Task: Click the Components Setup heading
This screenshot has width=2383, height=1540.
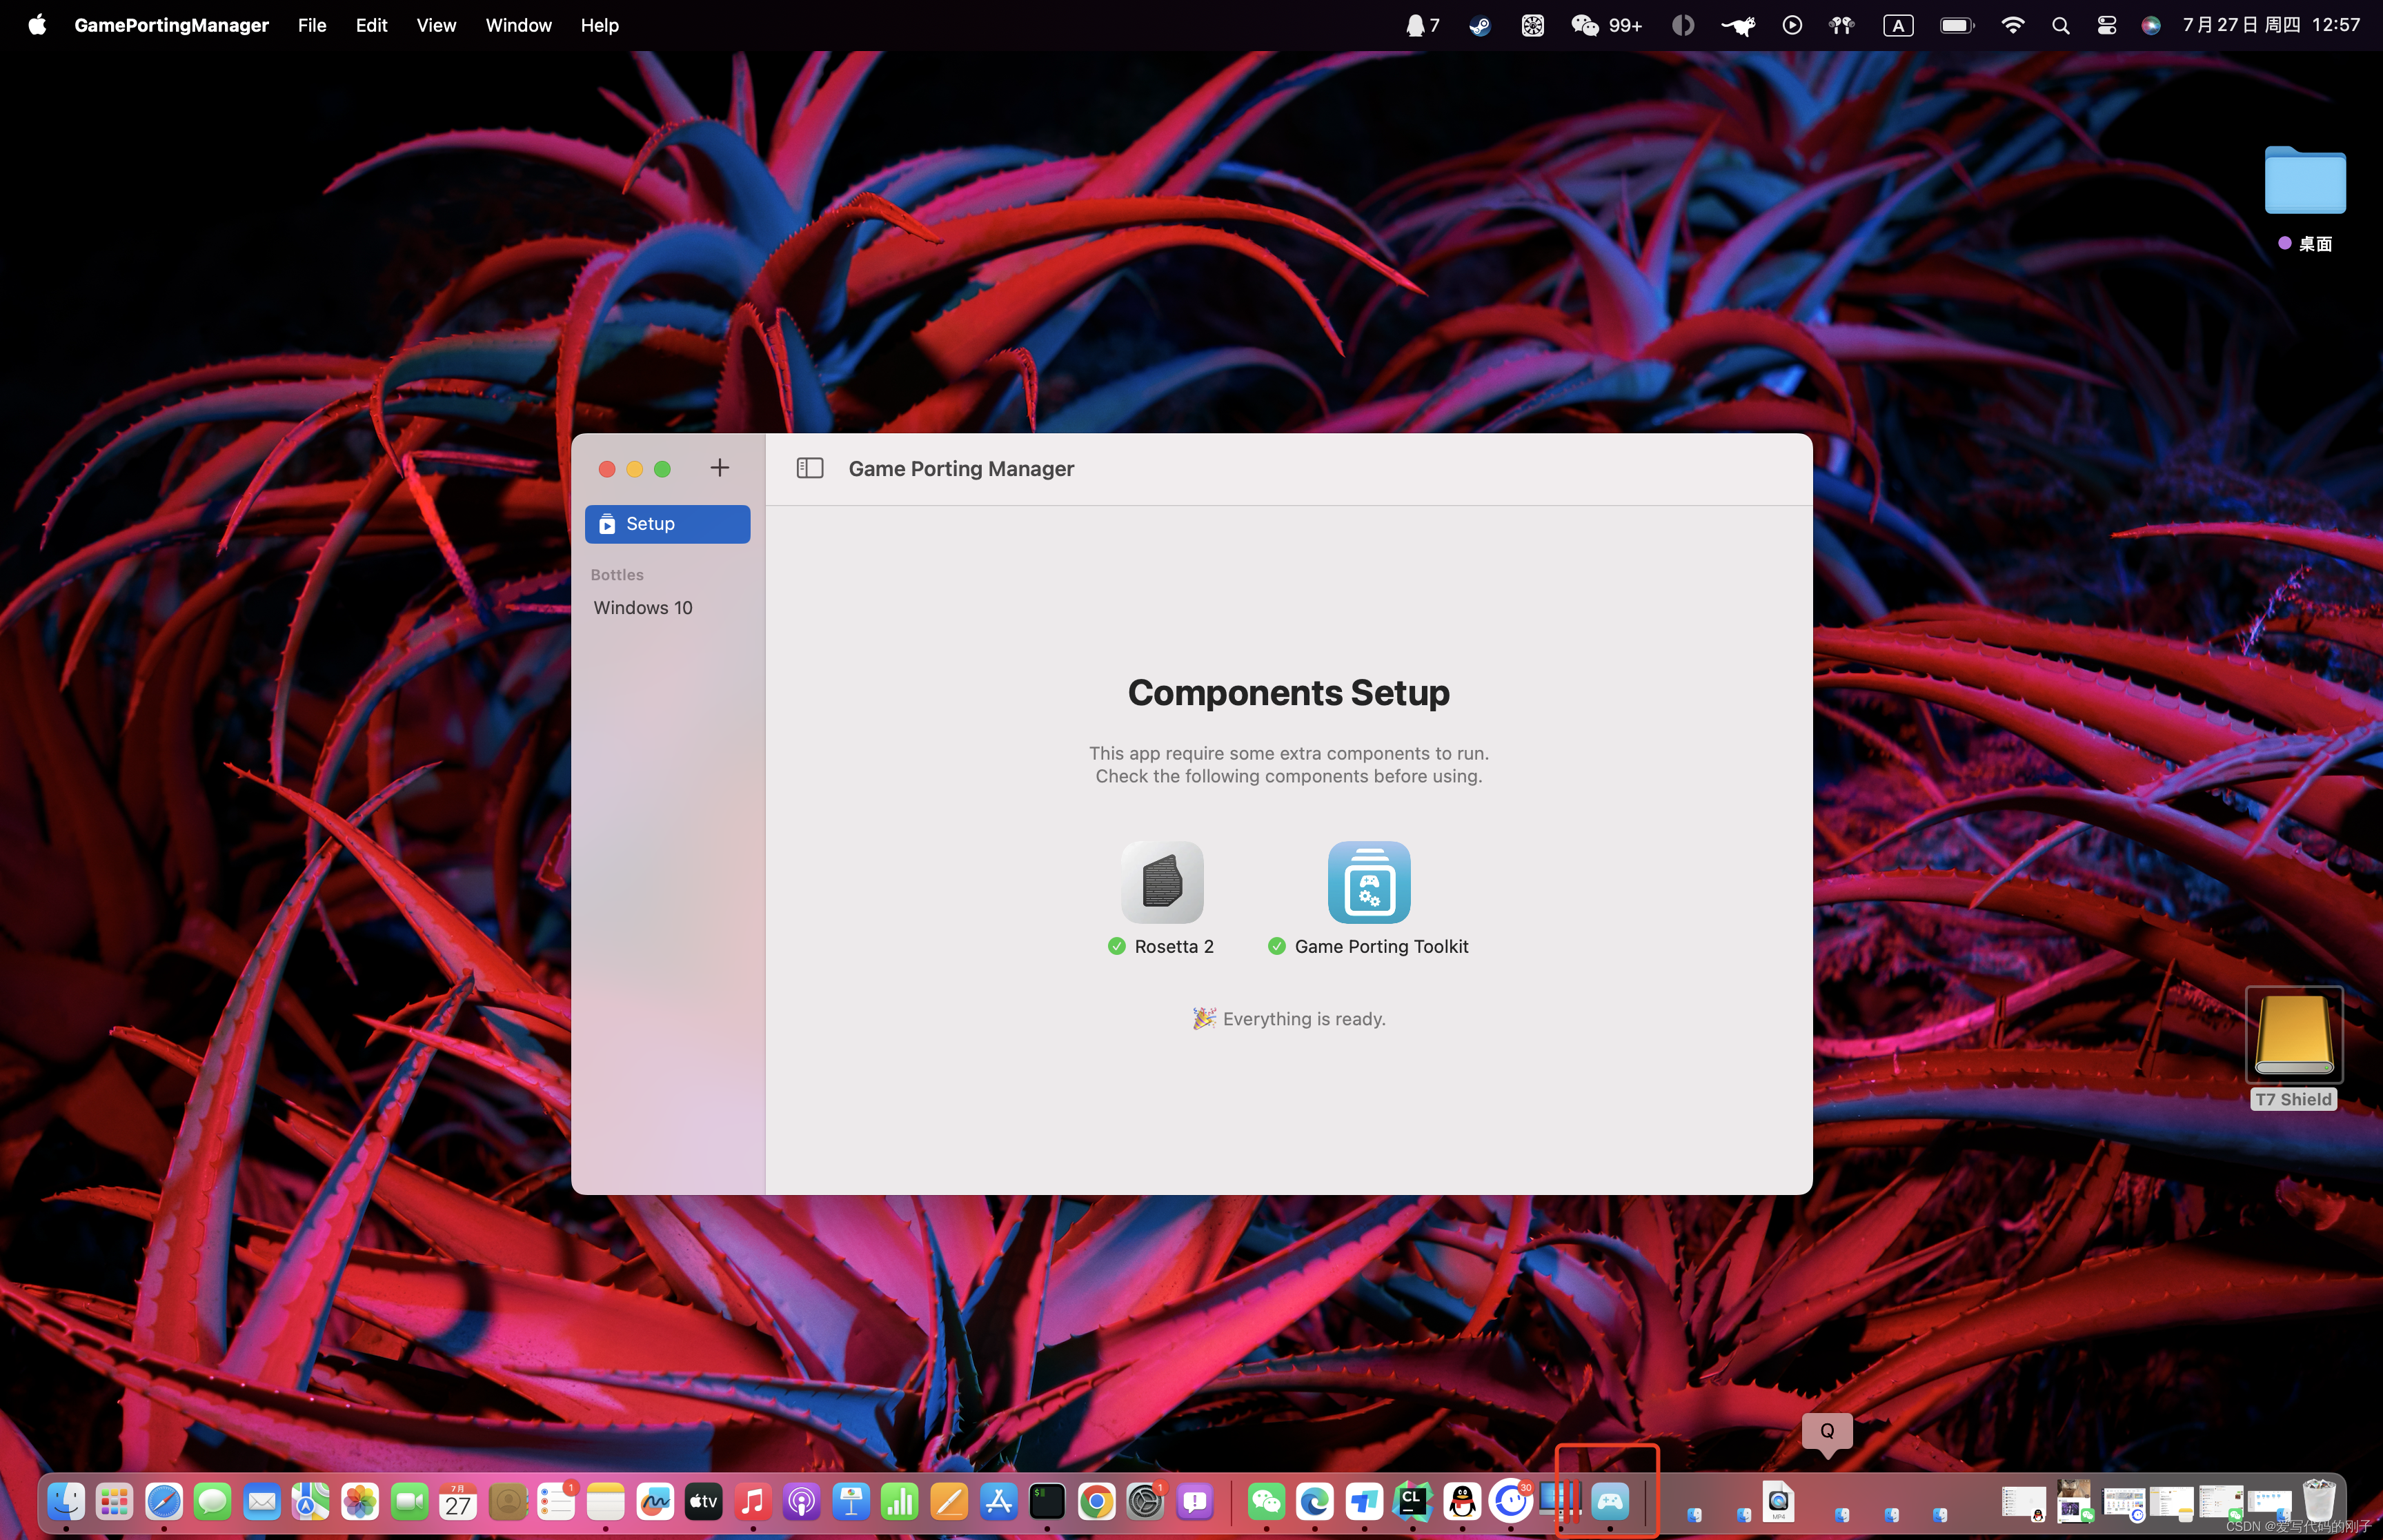Action: pos(1288,692)
